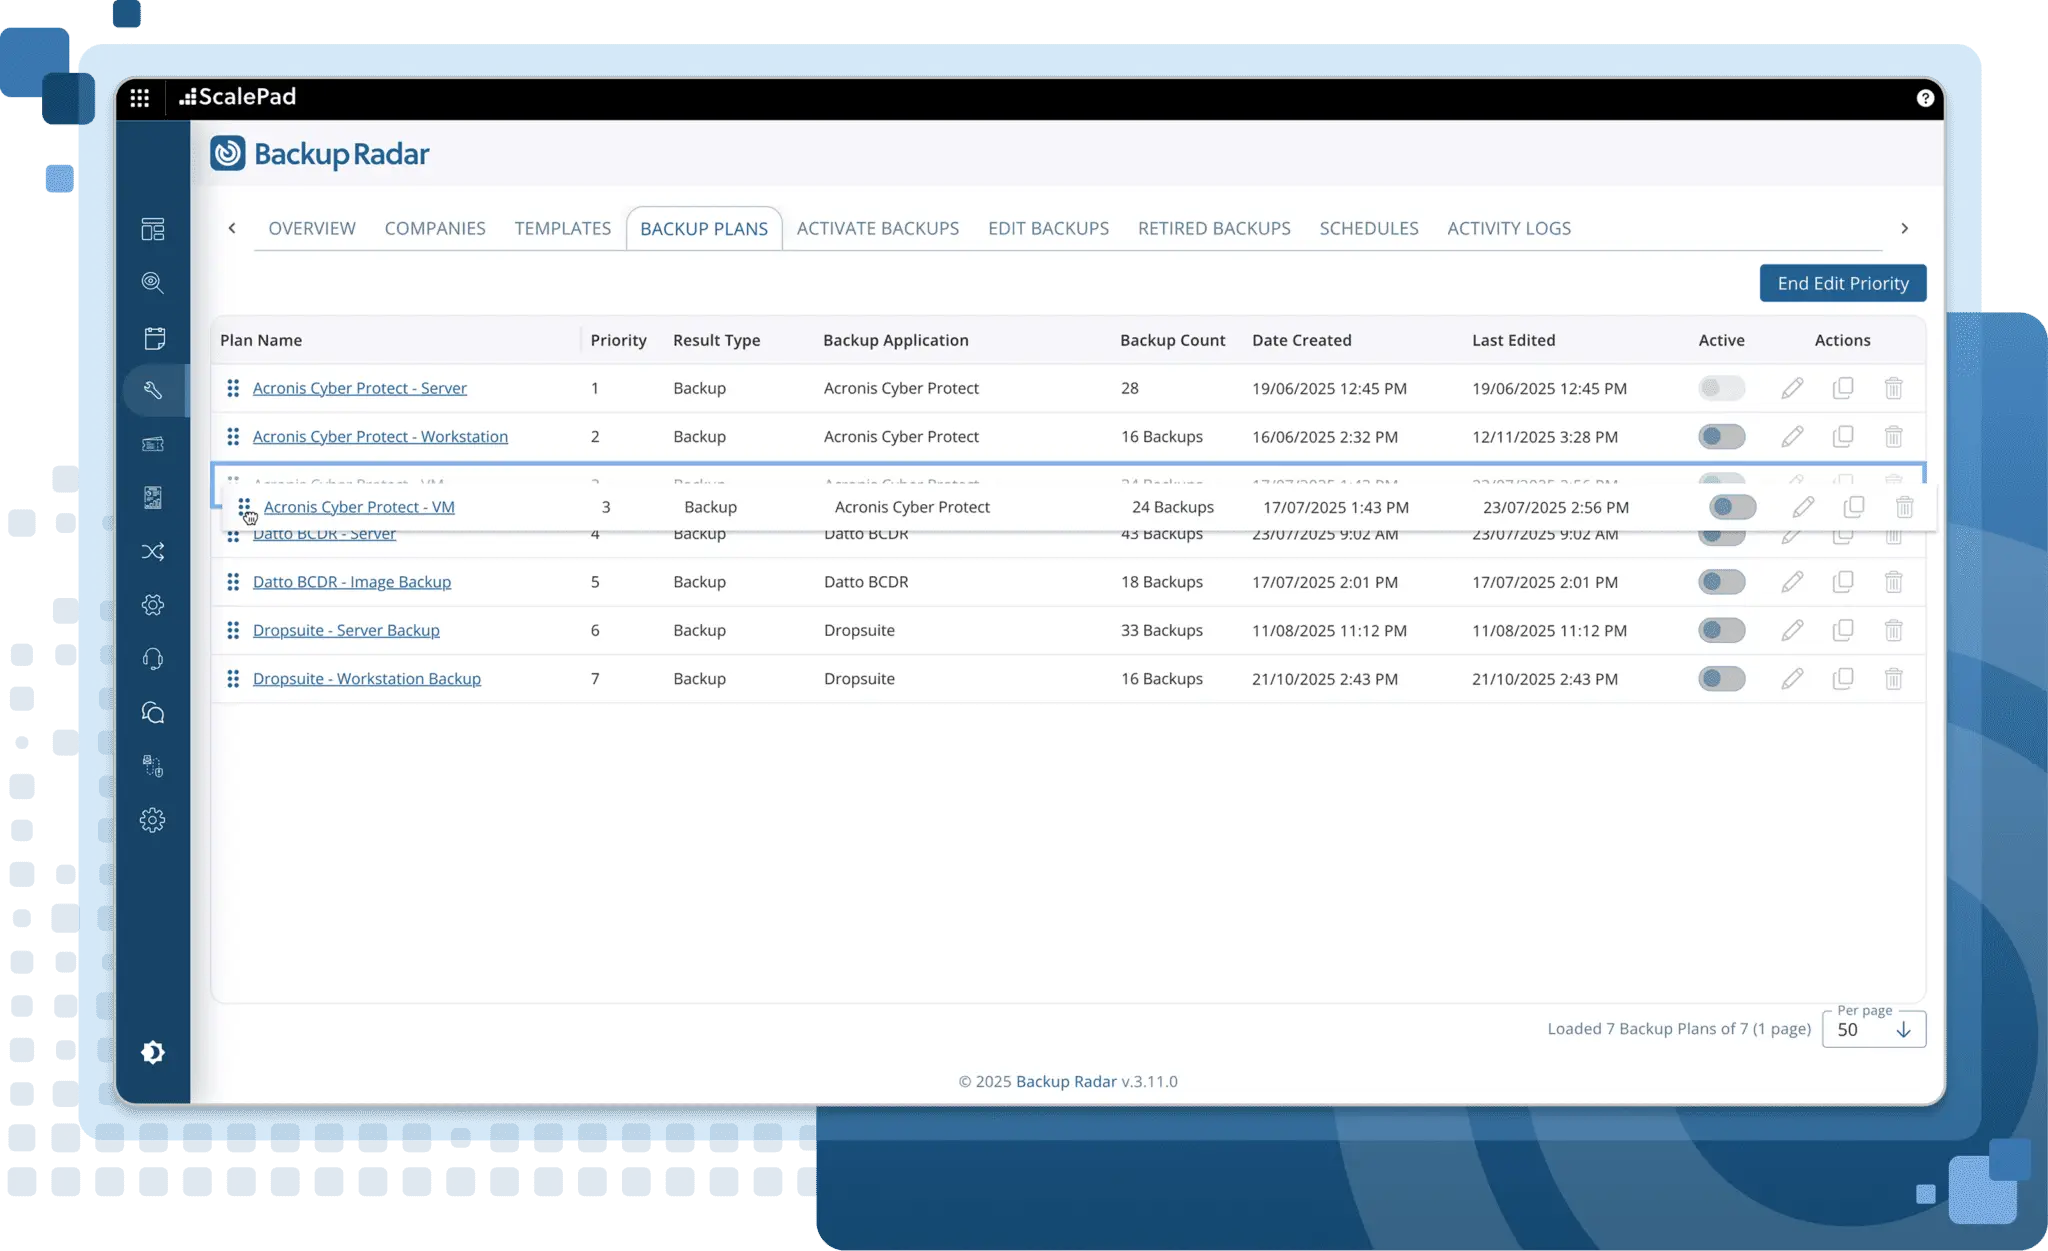
Task: Toggle Active switch for Acronis Cyber Protect - Server
Action: [1721, 388]
